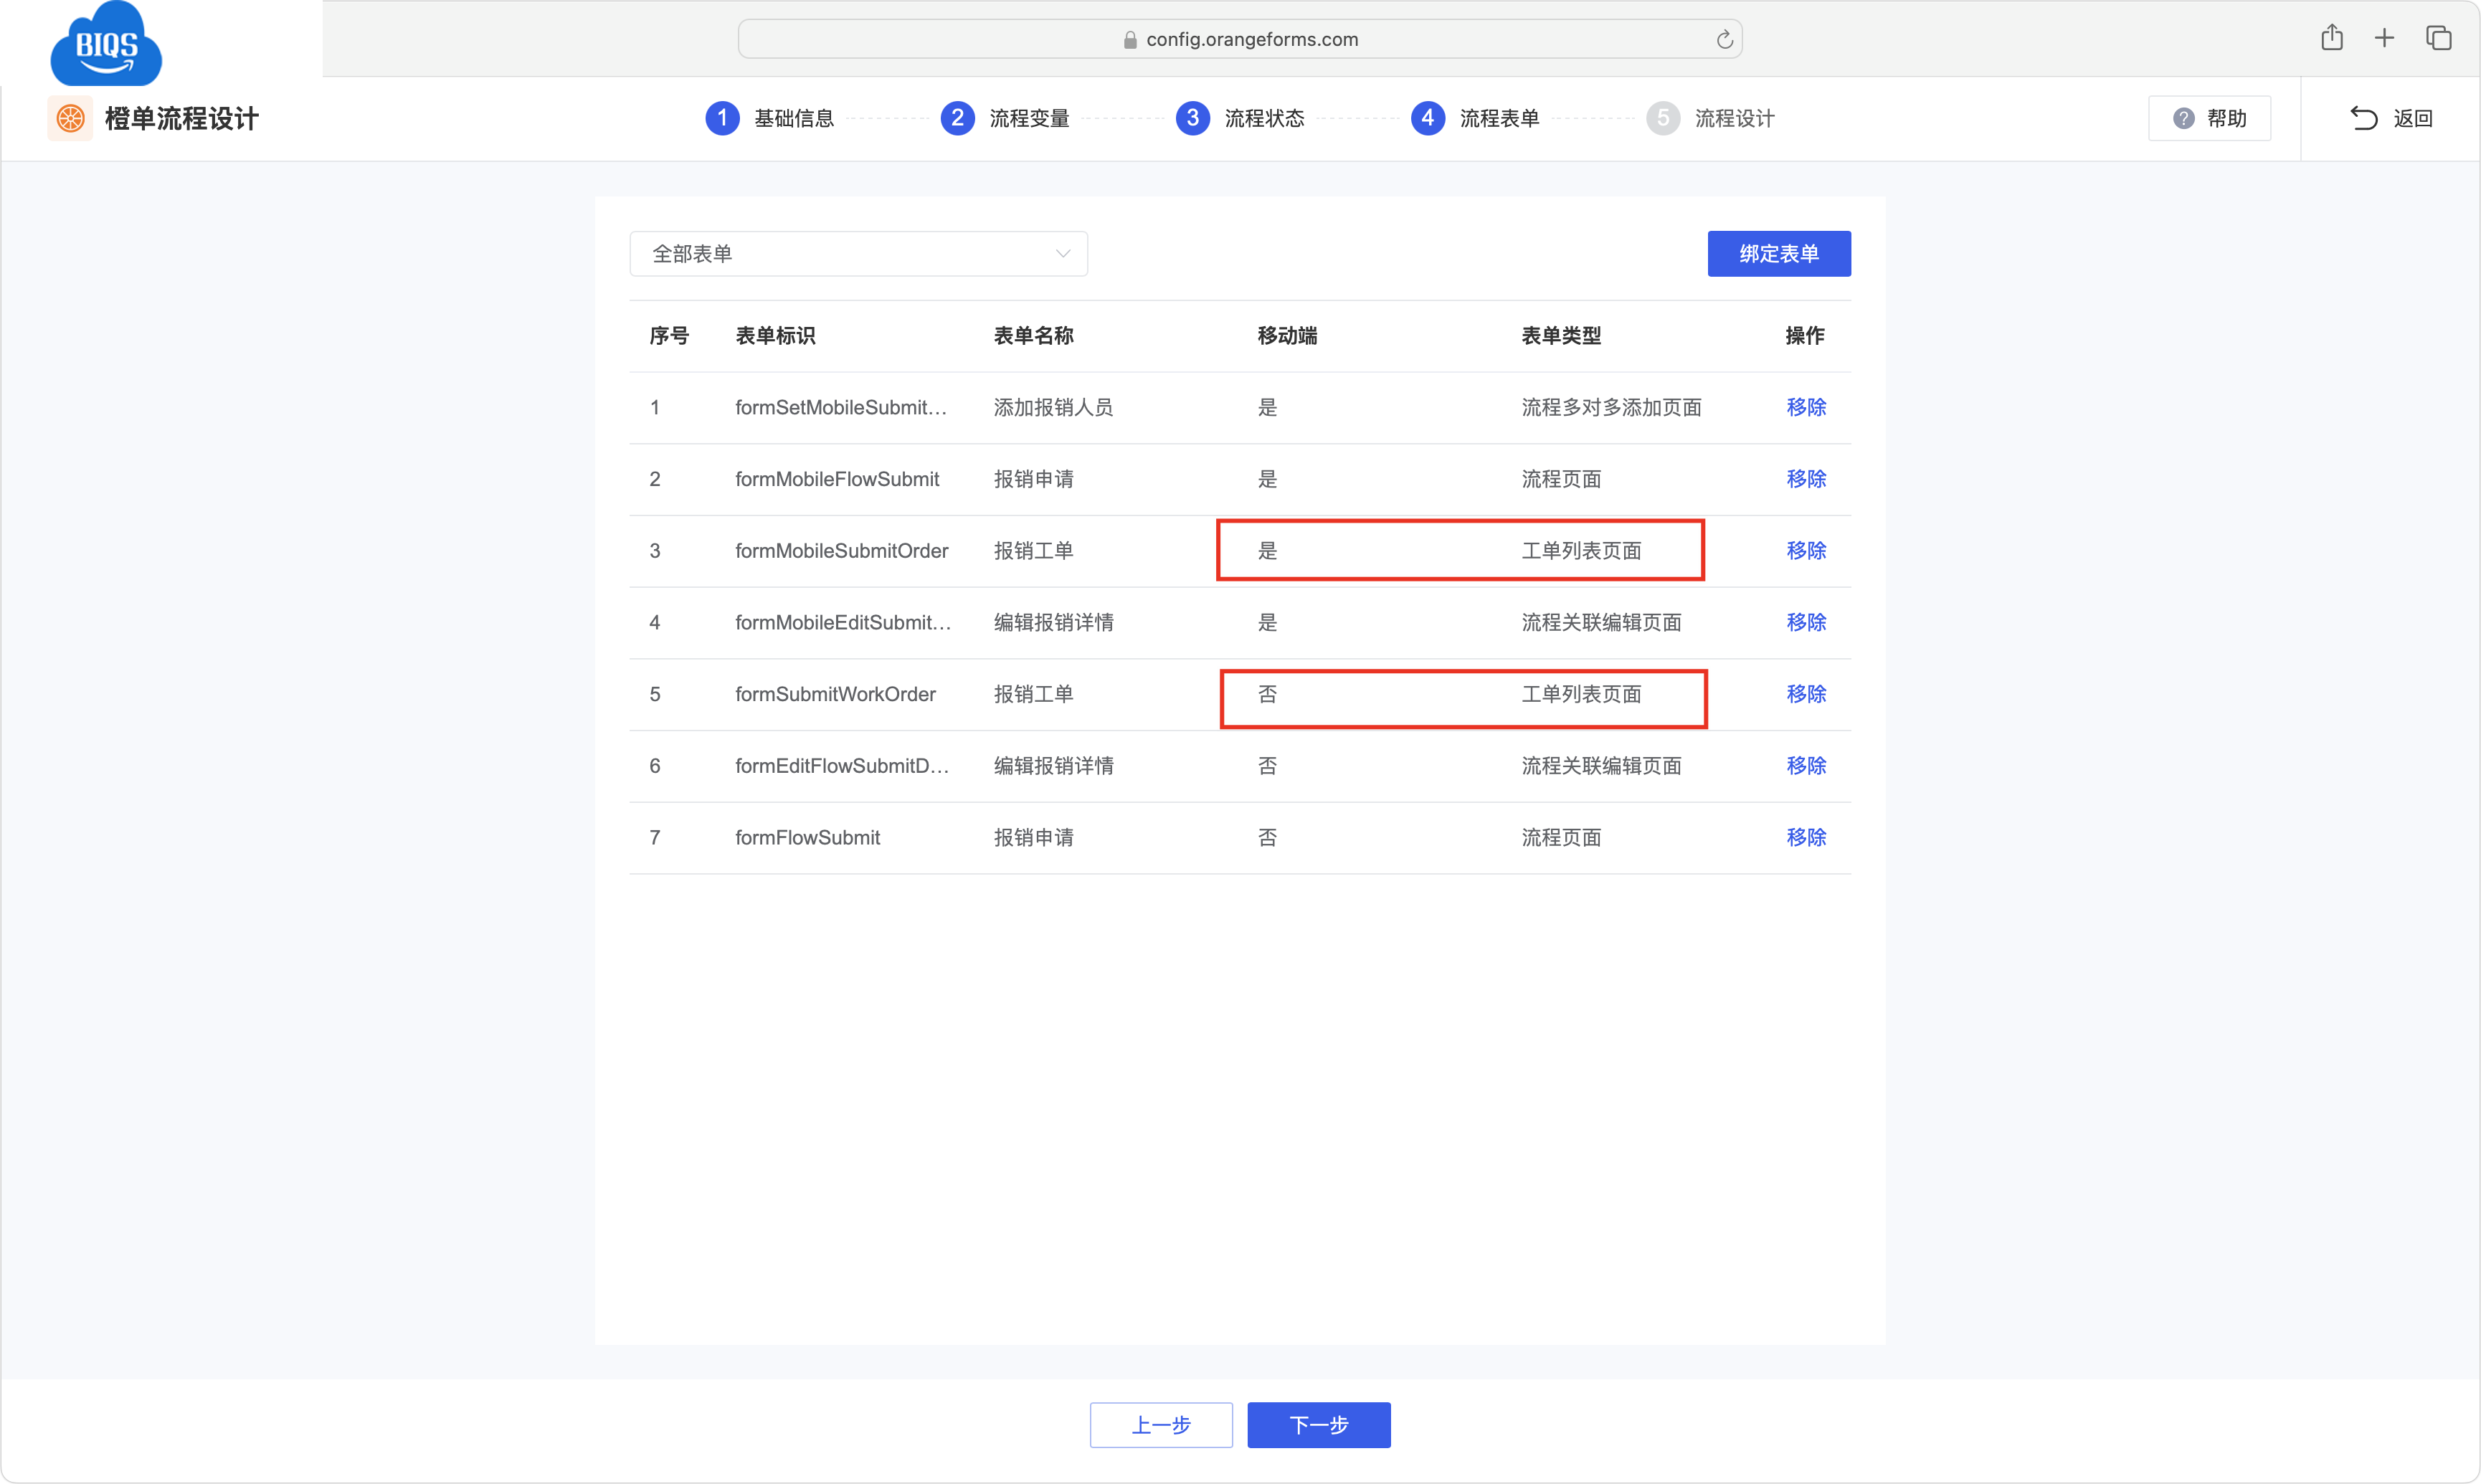2481x1484 pixels.
Task: Click the formMobileSubmitOrder cell
Action: [841, 551]
